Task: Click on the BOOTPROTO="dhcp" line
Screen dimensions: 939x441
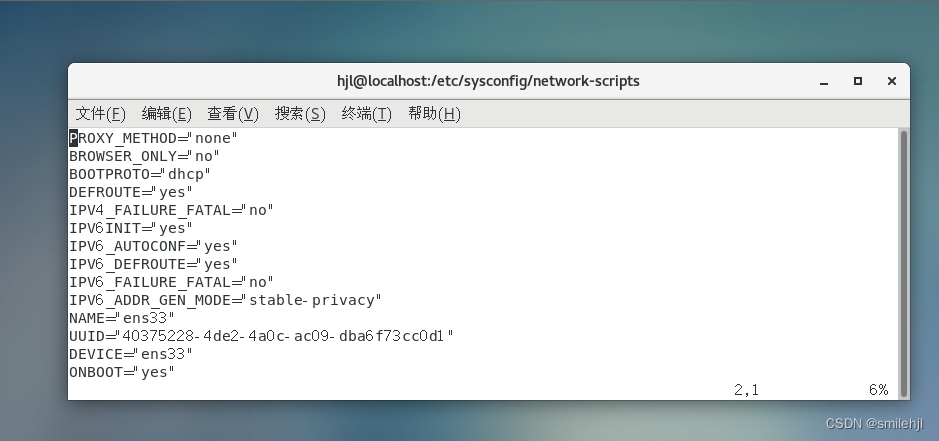Action: pos(140,173)
